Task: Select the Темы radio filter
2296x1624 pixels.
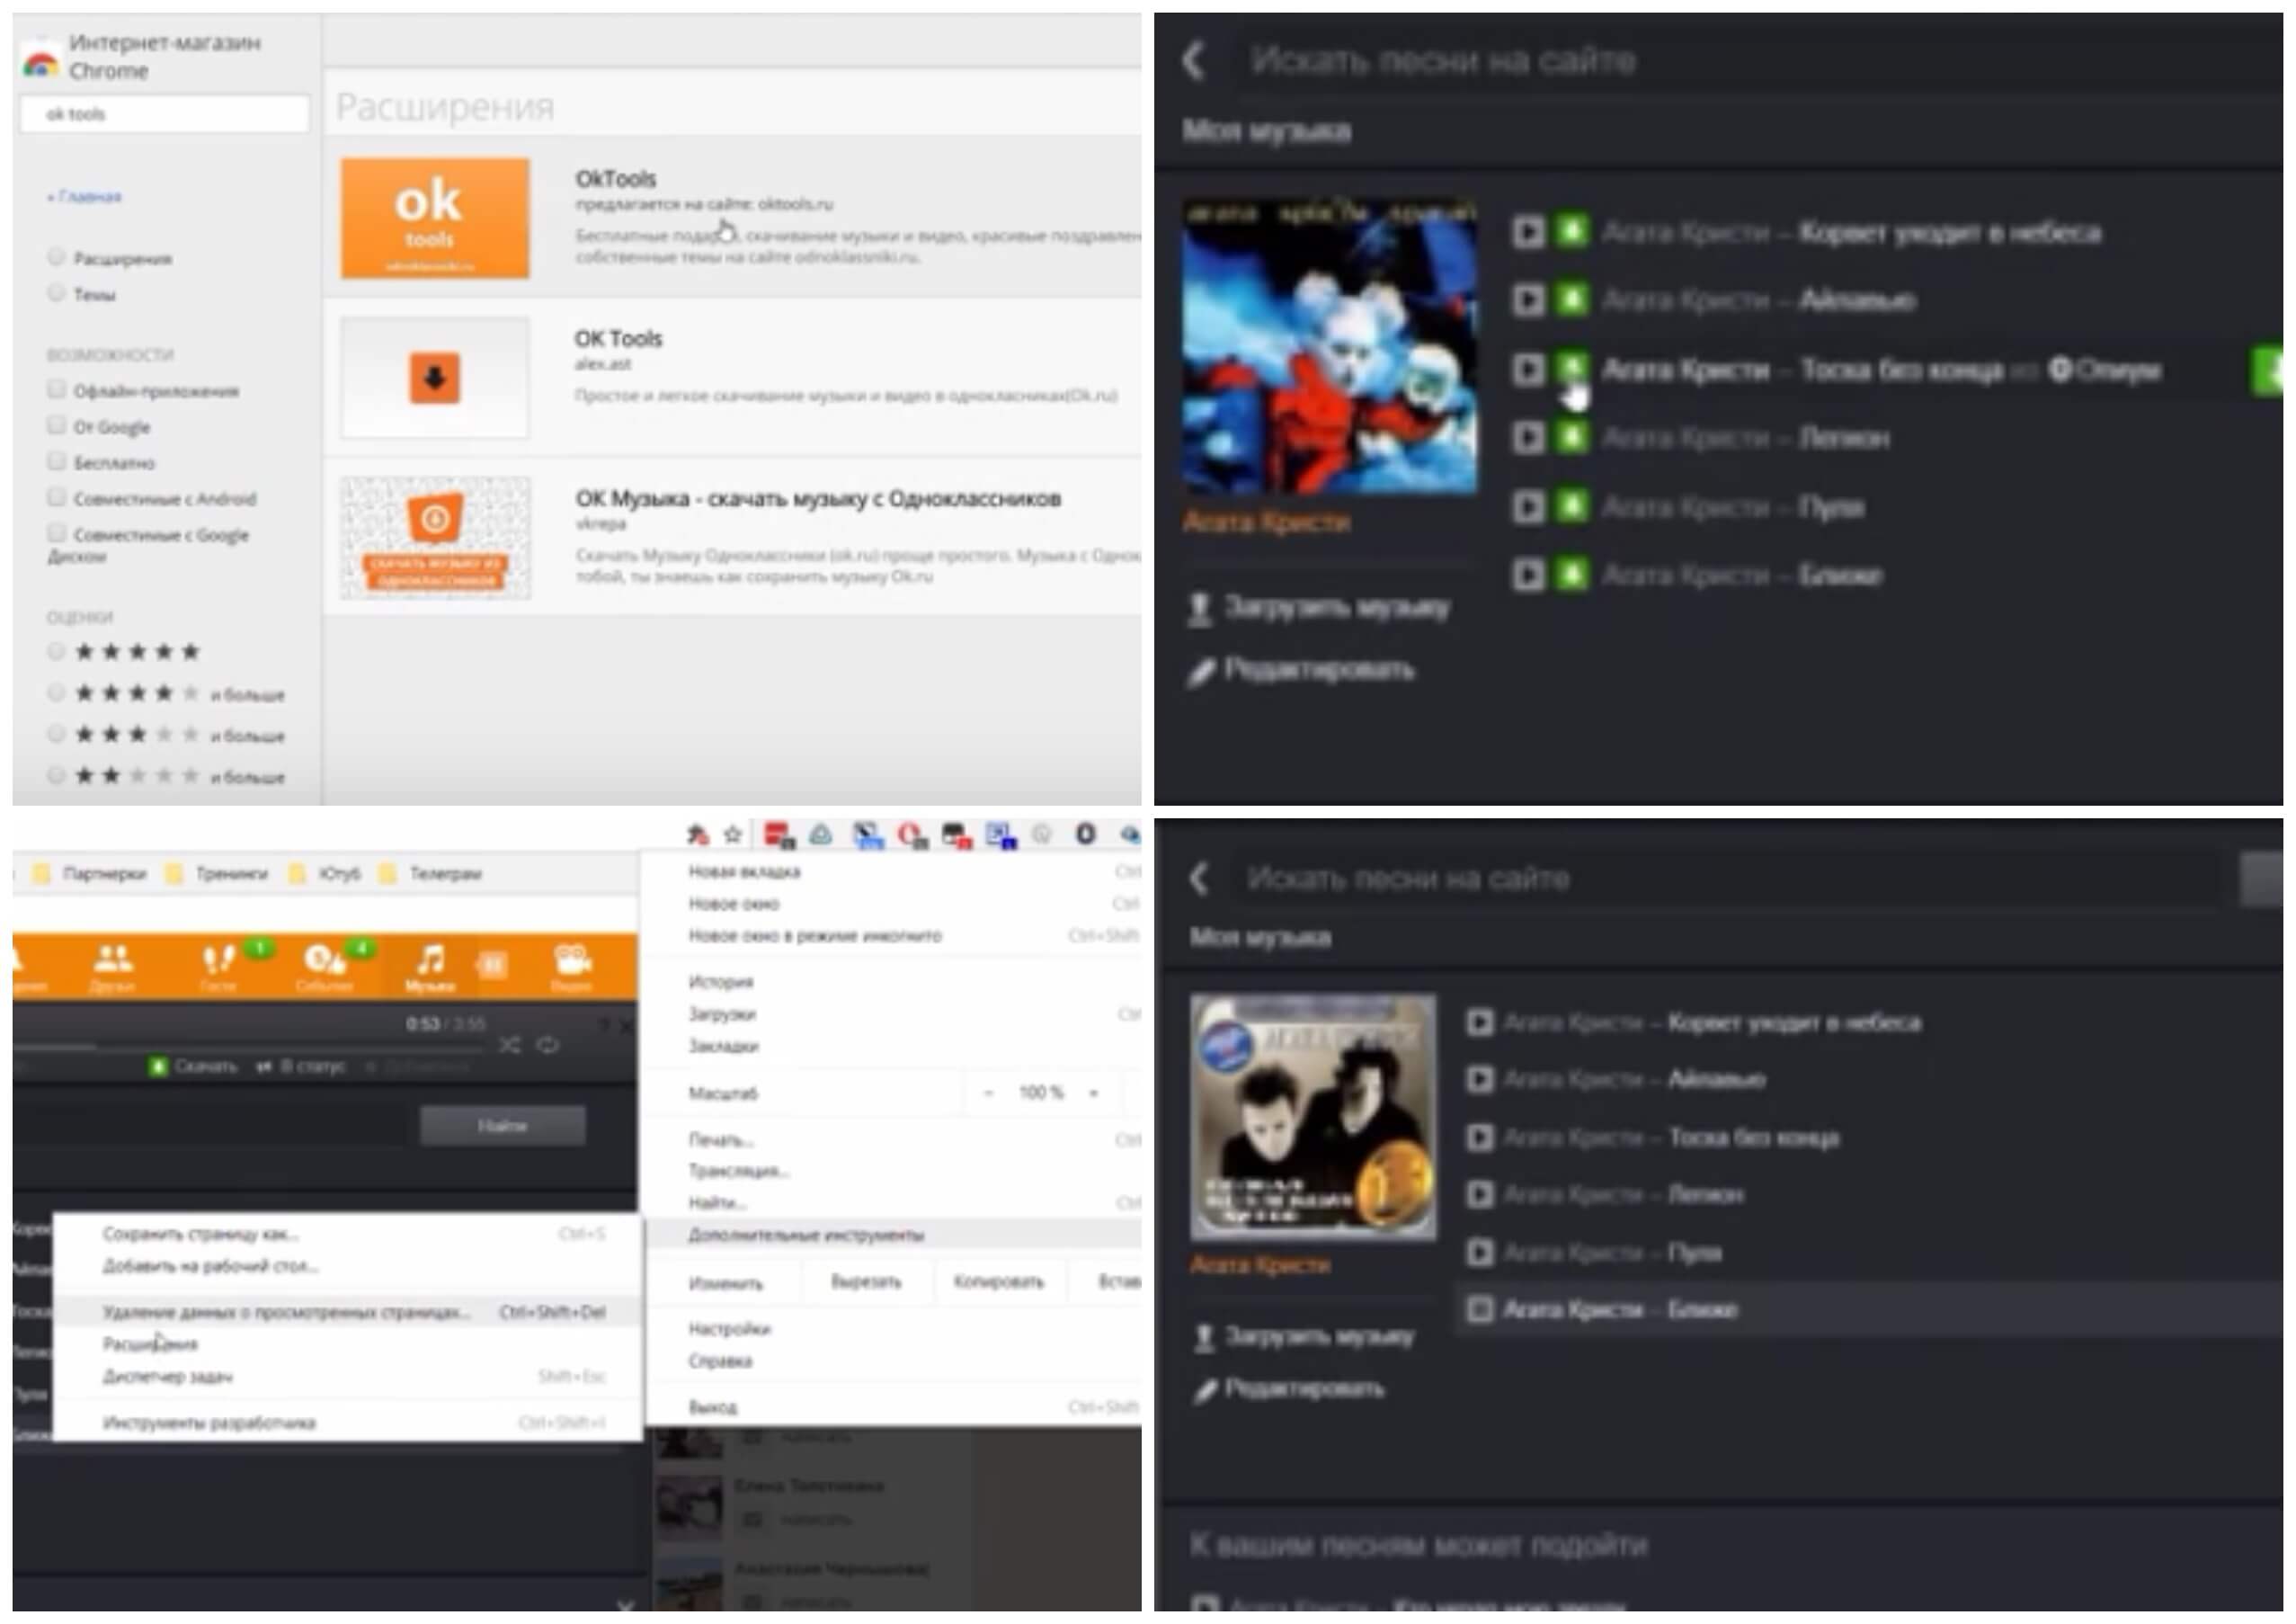Action: (56, 293)
